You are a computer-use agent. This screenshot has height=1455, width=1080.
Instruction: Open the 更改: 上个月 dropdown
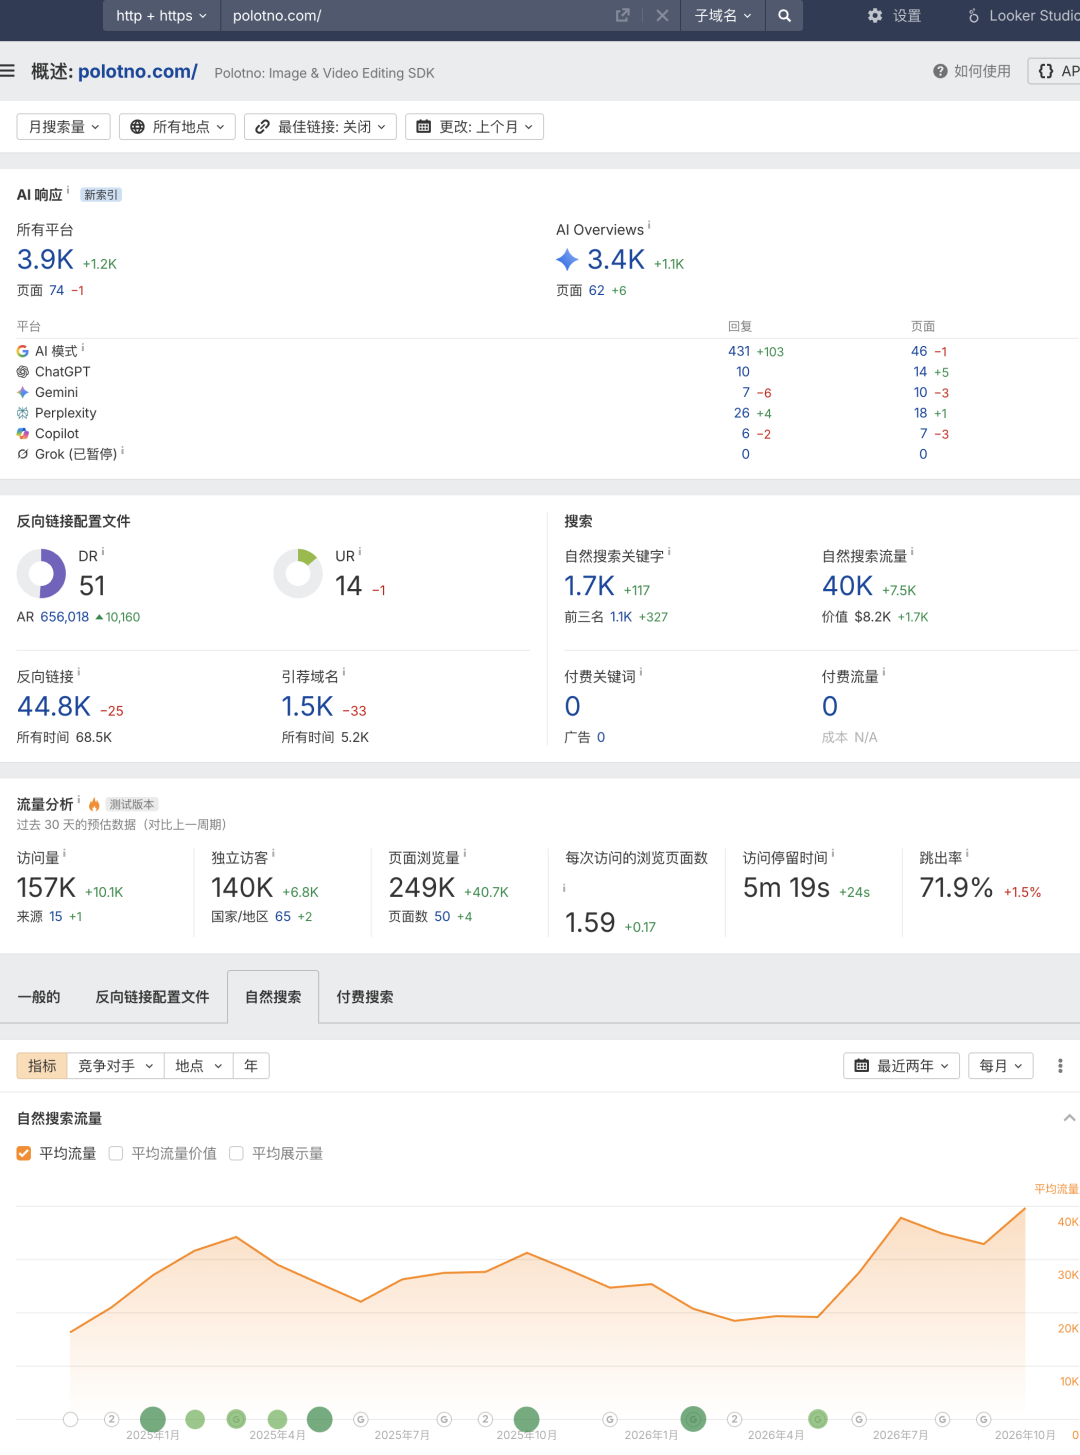[474, 127]
